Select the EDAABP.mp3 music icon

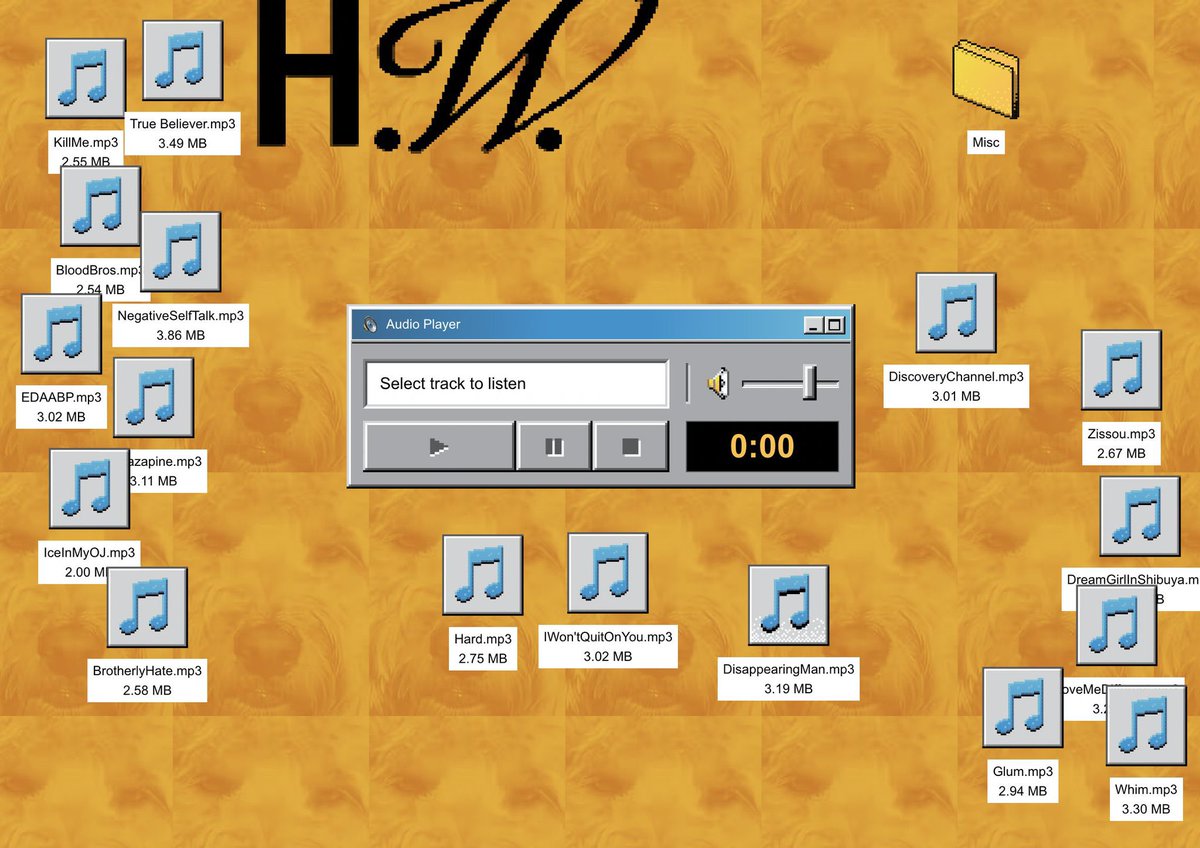pos(61,333)
